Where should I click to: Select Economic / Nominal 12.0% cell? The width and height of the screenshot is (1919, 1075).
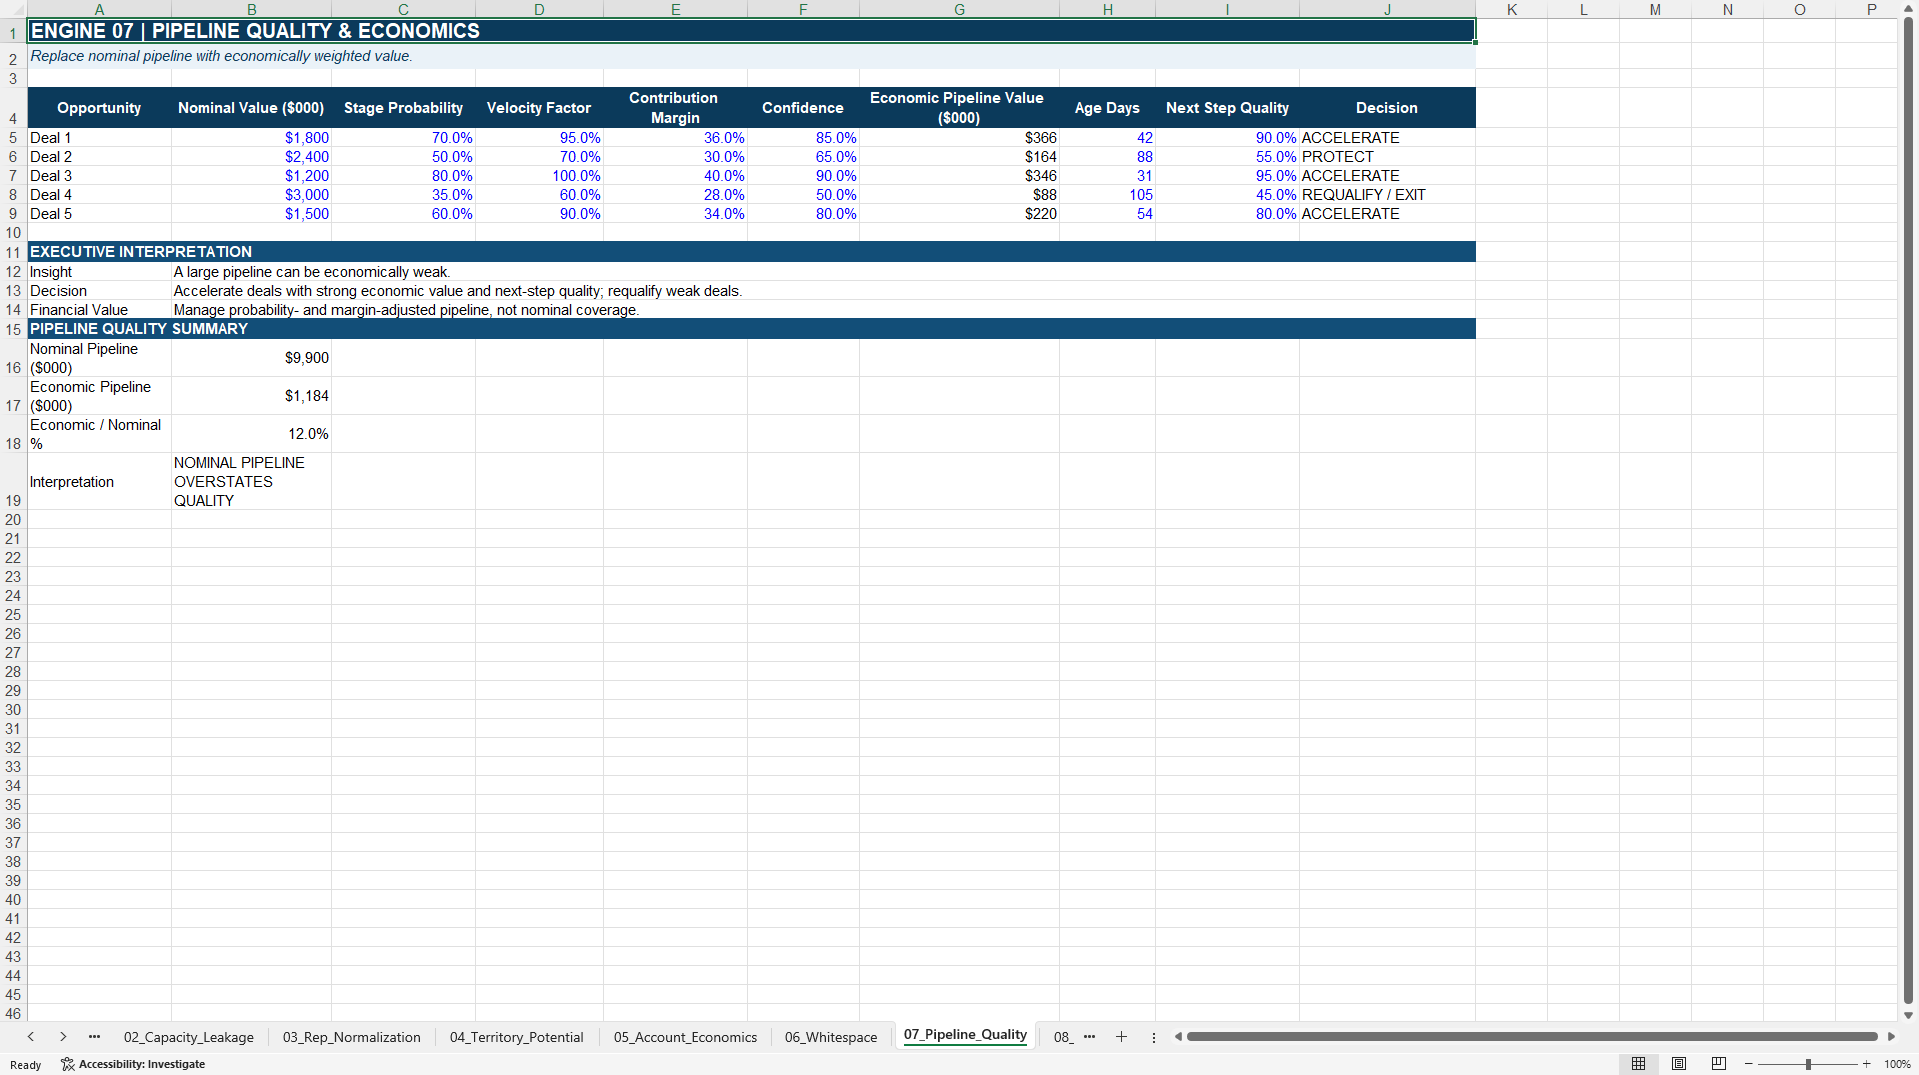click(251, 434)
